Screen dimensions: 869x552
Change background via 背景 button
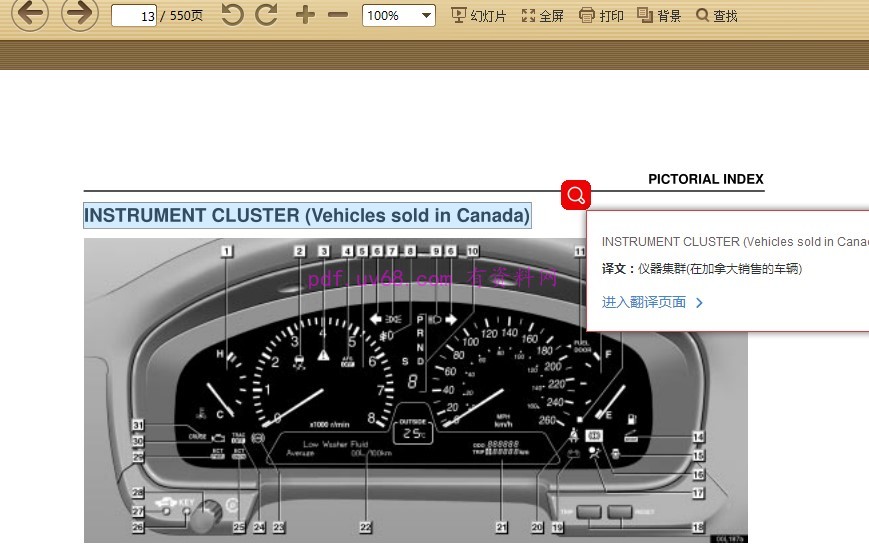pyautogui.click(x=660, y=16)
